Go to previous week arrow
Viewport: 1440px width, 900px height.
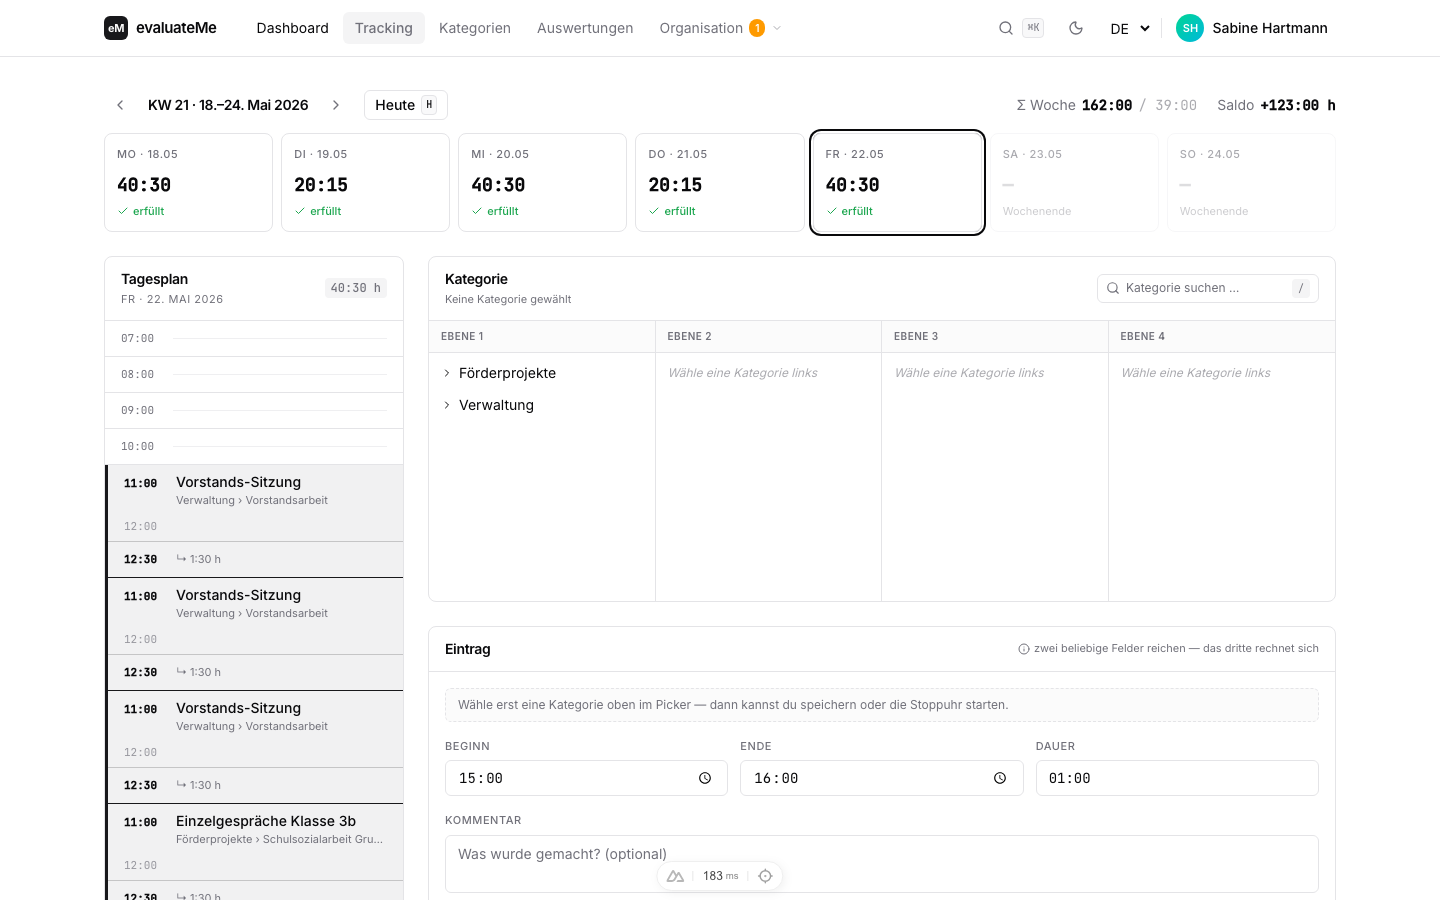(x=120, y=105)
